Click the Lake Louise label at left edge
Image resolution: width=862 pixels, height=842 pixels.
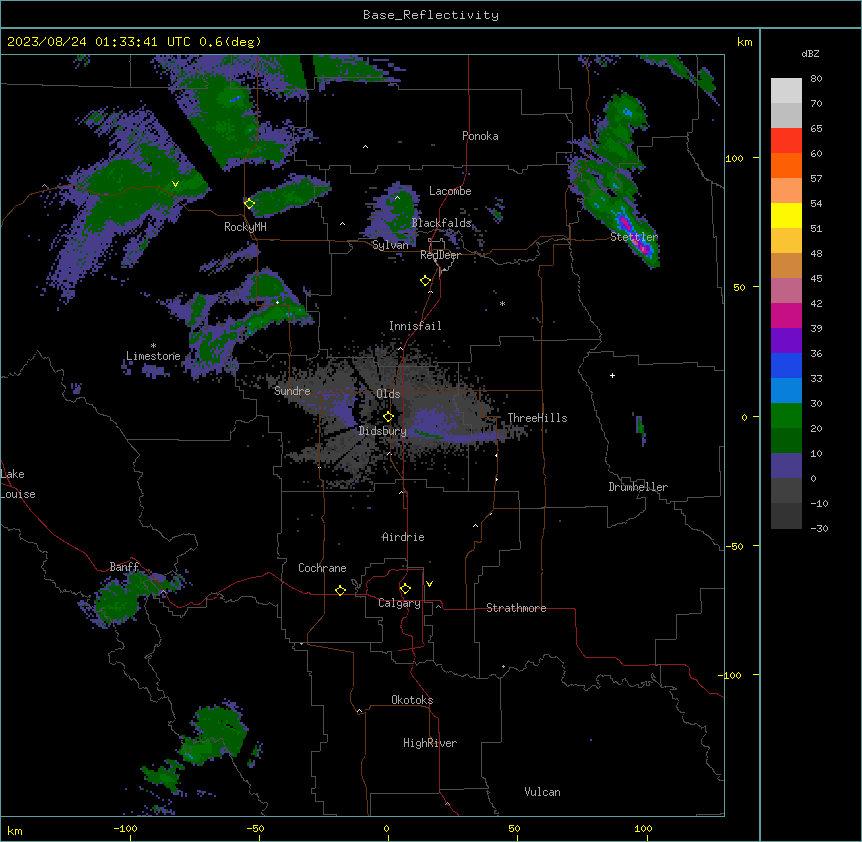point(18,484)
